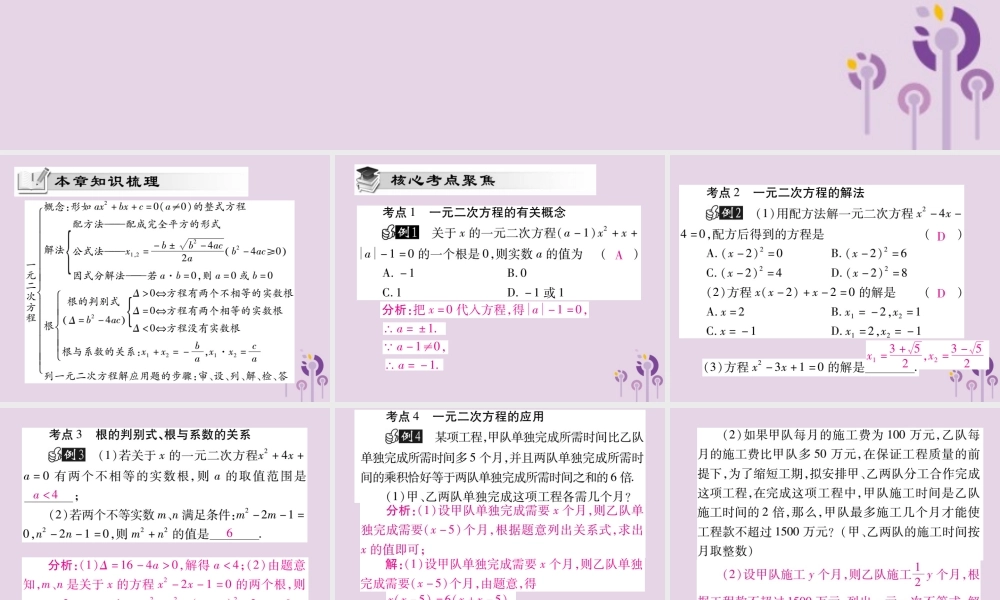Click the 例4 example badge
Screen dimensions: 1000x600
[403, 437]
